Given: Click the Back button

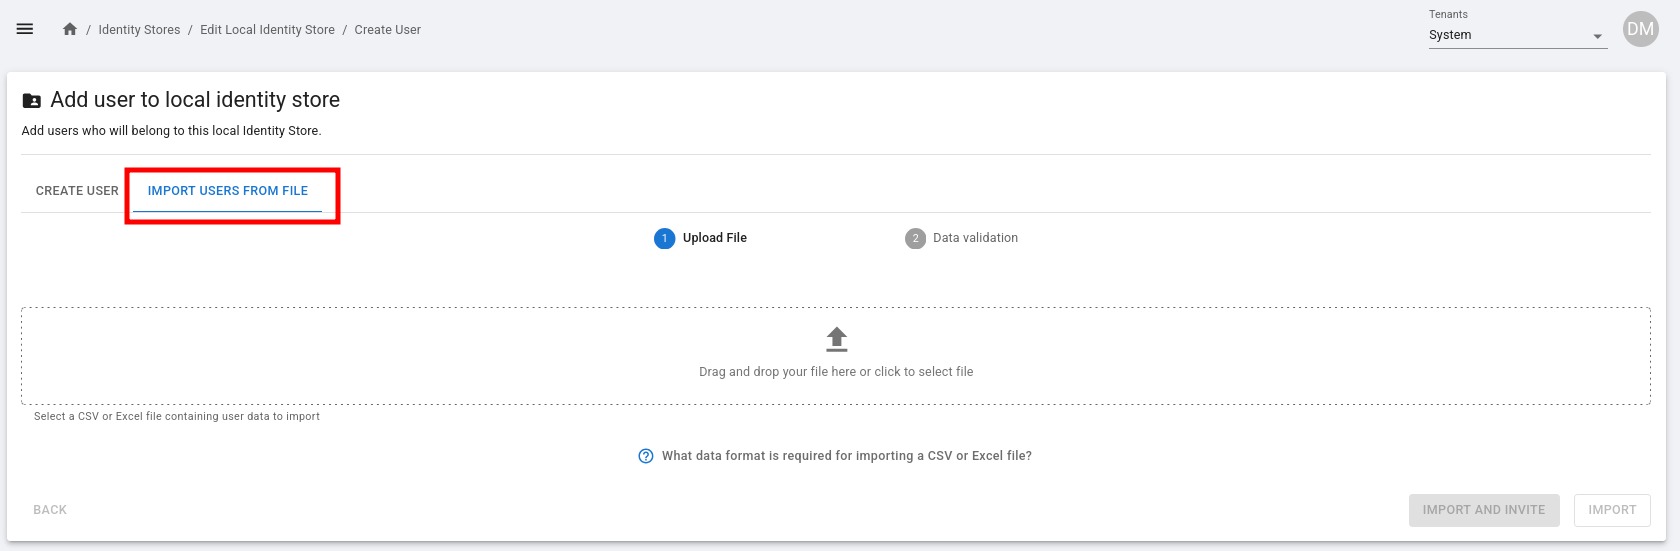Looking at the screenshot, I should point(50,510).
